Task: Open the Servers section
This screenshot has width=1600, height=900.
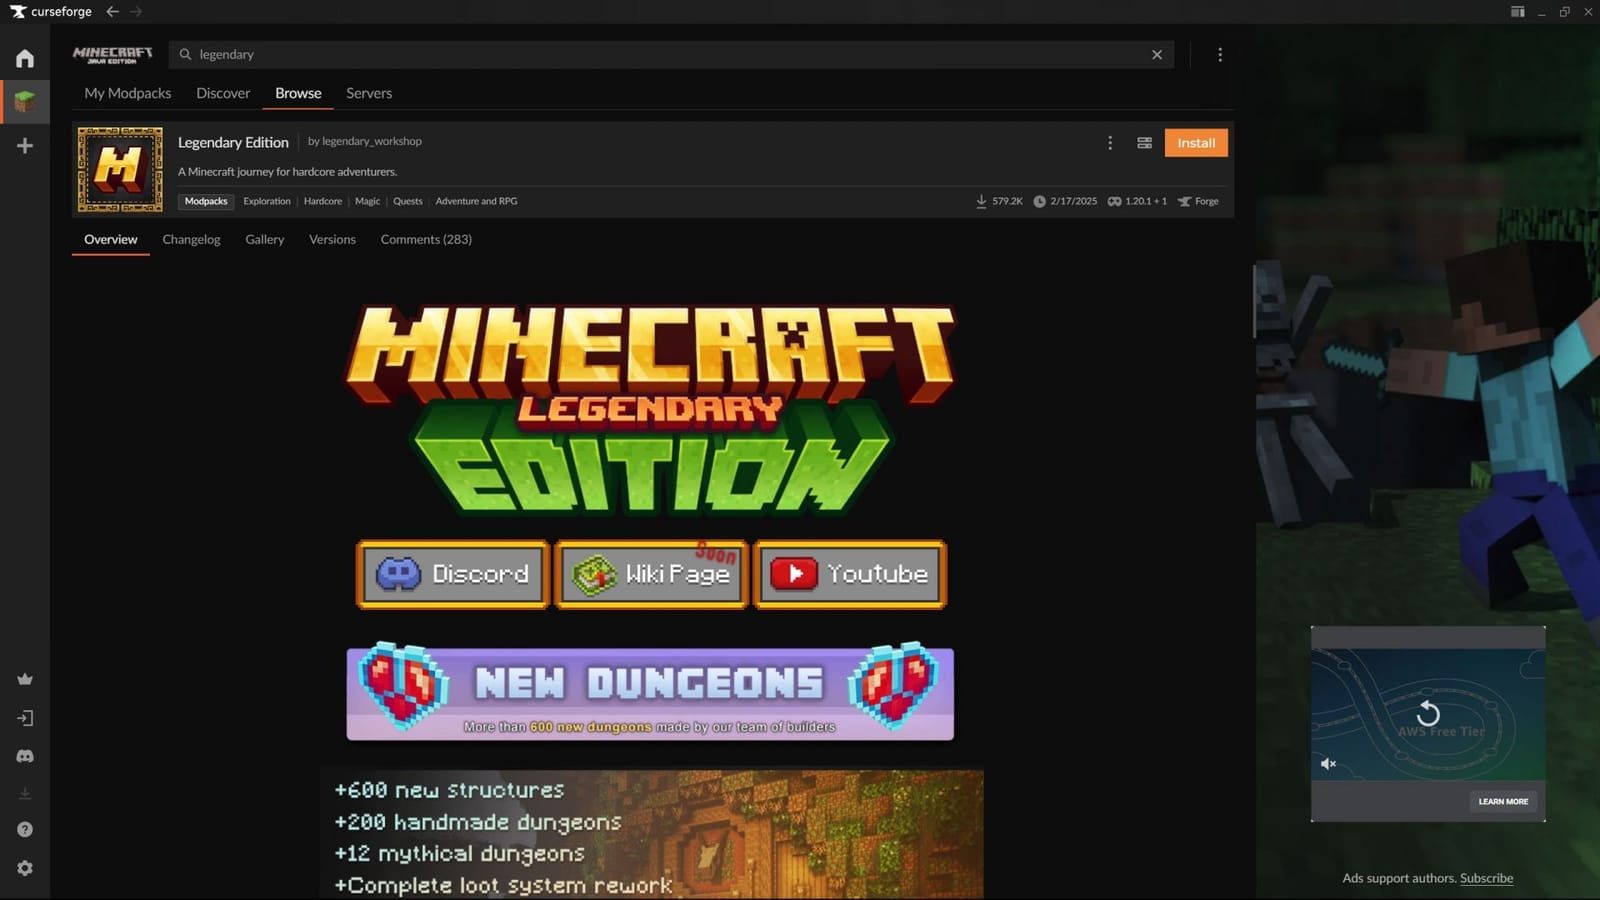Action: (368, 93)
